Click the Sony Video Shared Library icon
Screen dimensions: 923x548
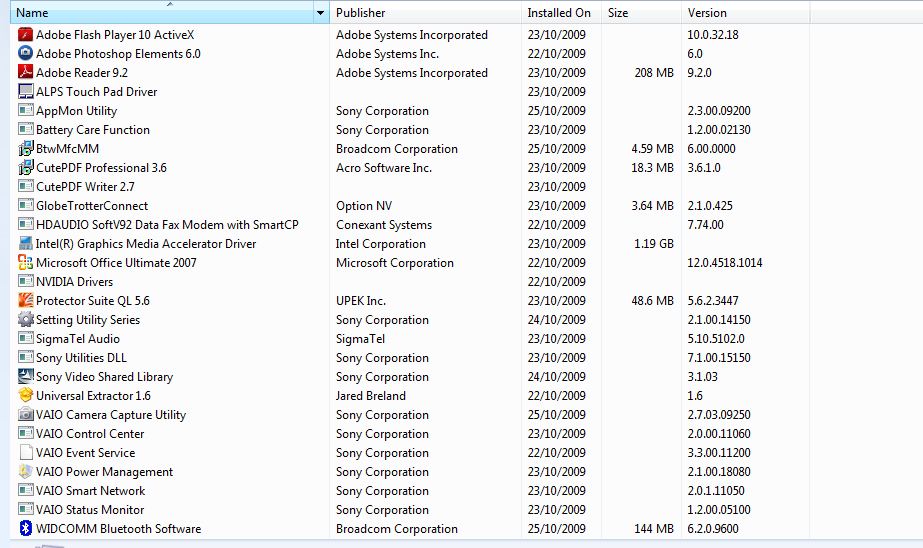coord(25,376)
